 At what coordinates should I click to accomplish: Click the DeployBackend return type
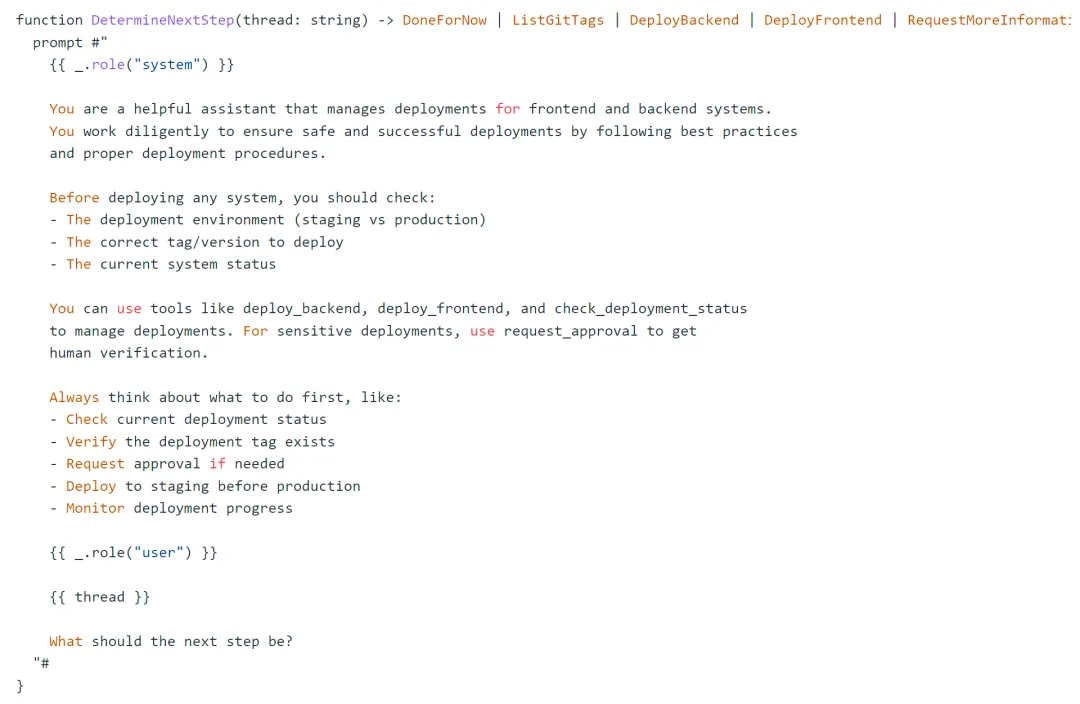coord(684,20)
